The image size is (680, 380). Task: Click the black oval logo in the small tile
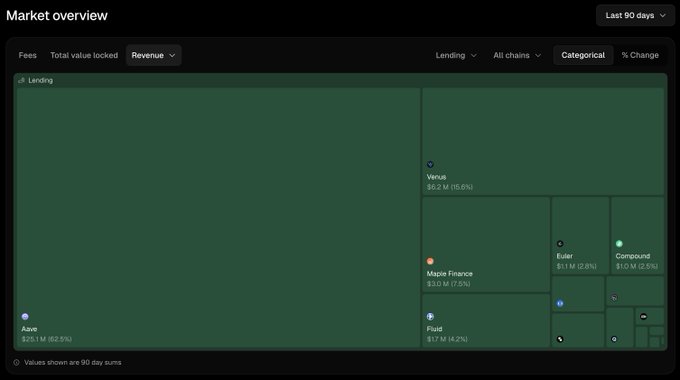coord(644,317)
